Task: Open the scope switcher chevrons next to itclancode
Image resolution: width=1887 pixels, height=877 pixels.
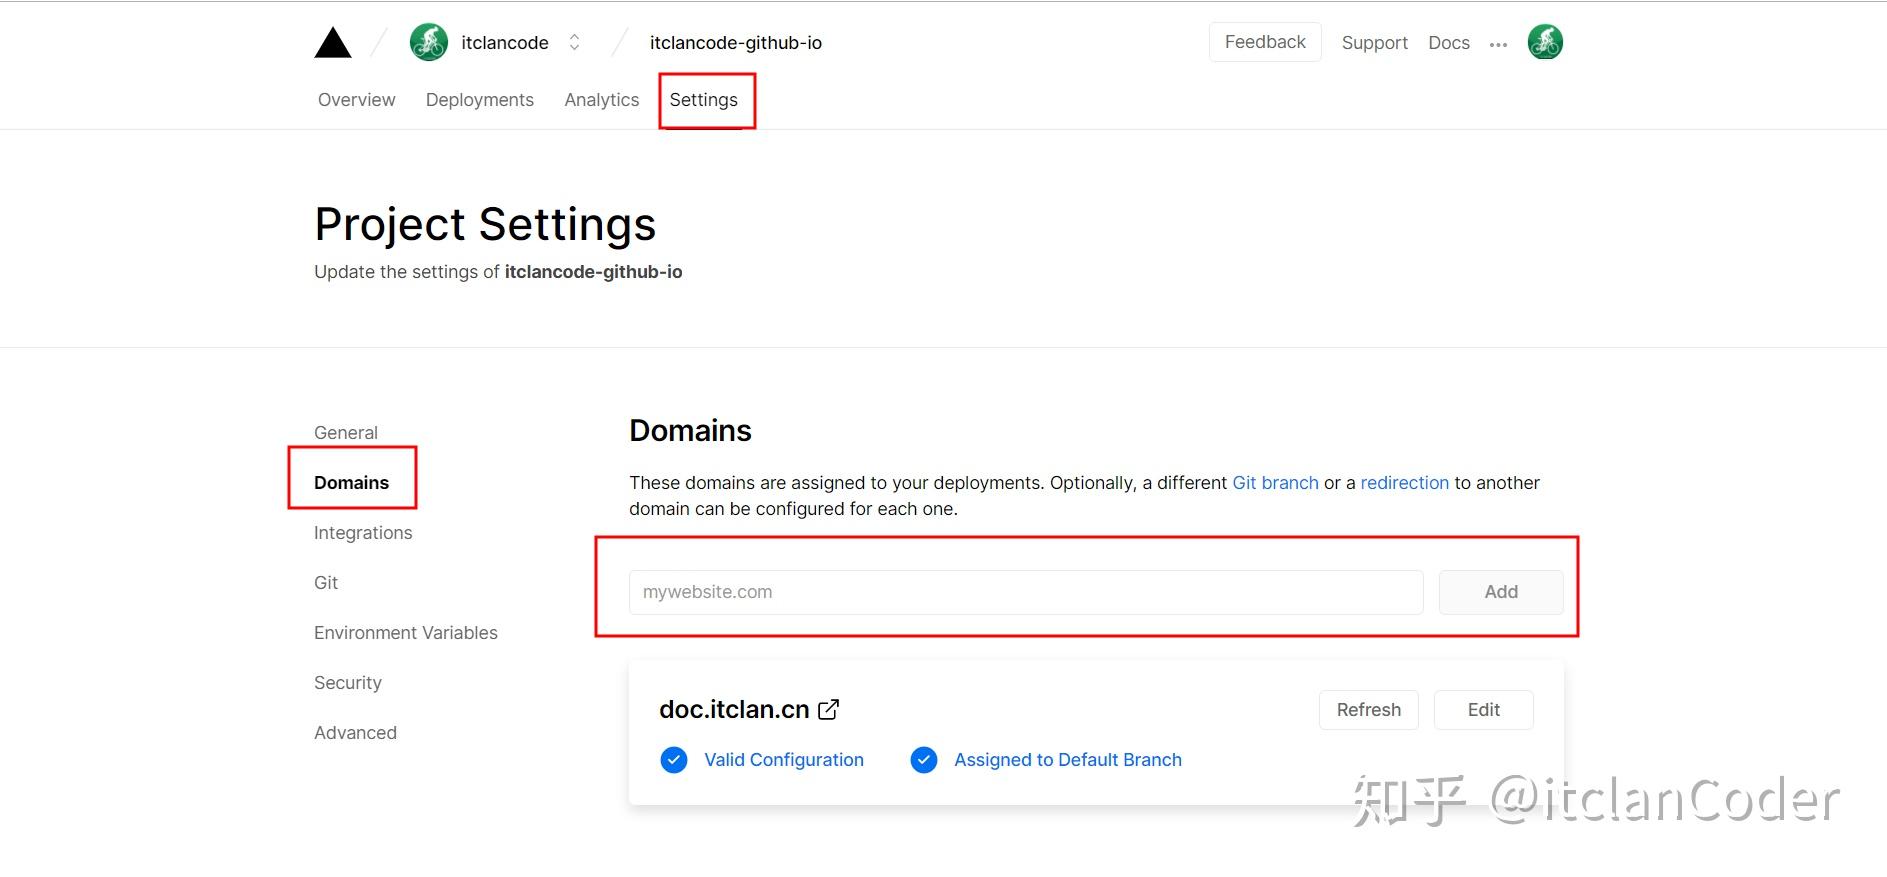Action: 574,42
